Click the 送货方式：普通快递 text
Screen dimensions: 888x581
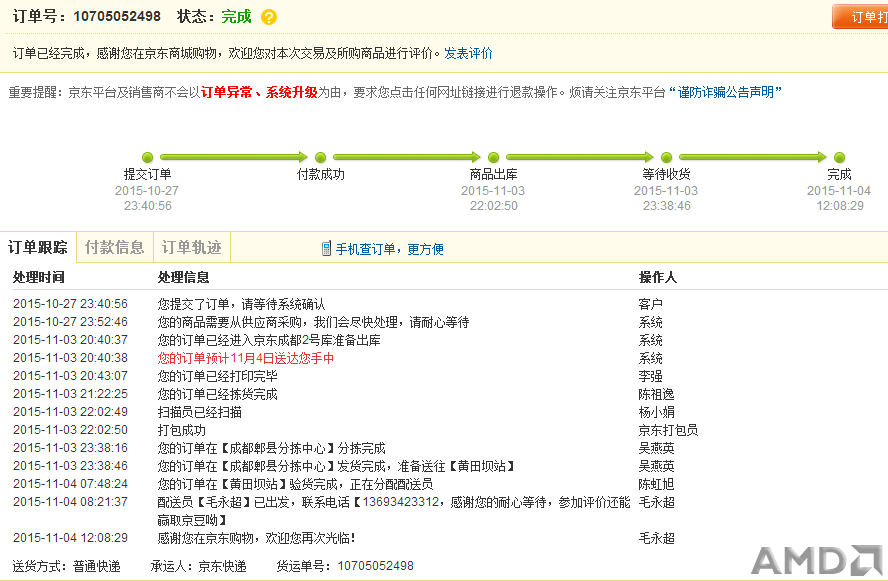[x=66, y=566]
